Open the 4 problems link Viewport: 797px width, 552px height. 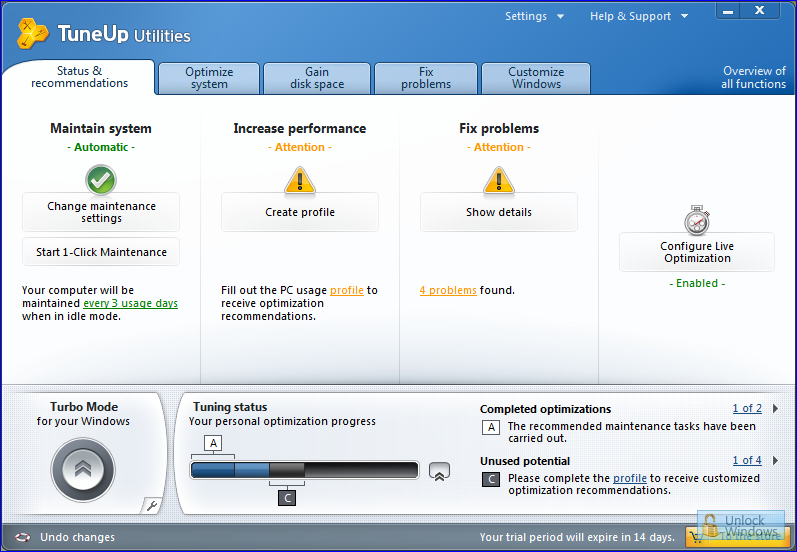coord(448,290)
